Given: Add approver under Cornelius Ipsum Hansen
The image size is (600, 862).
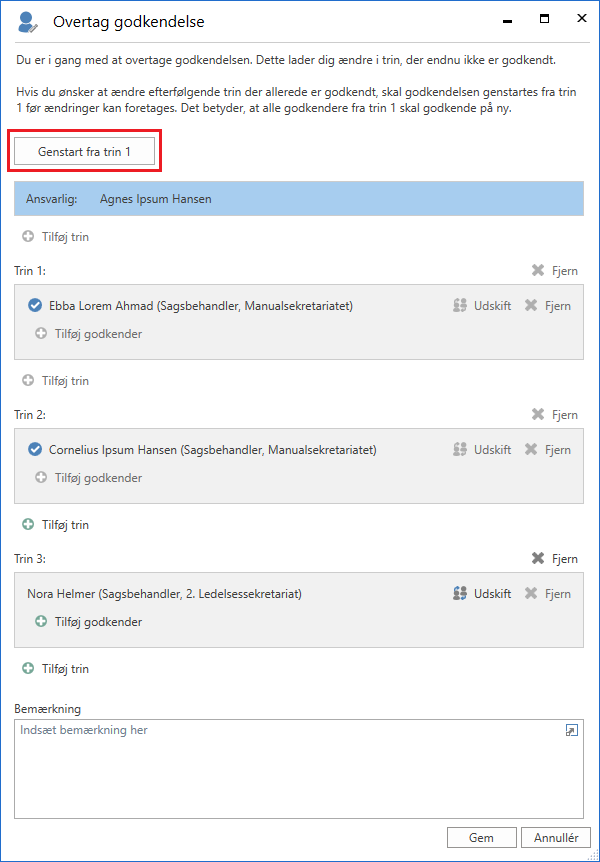Looking at the screenshot, I should pos(41,478).
